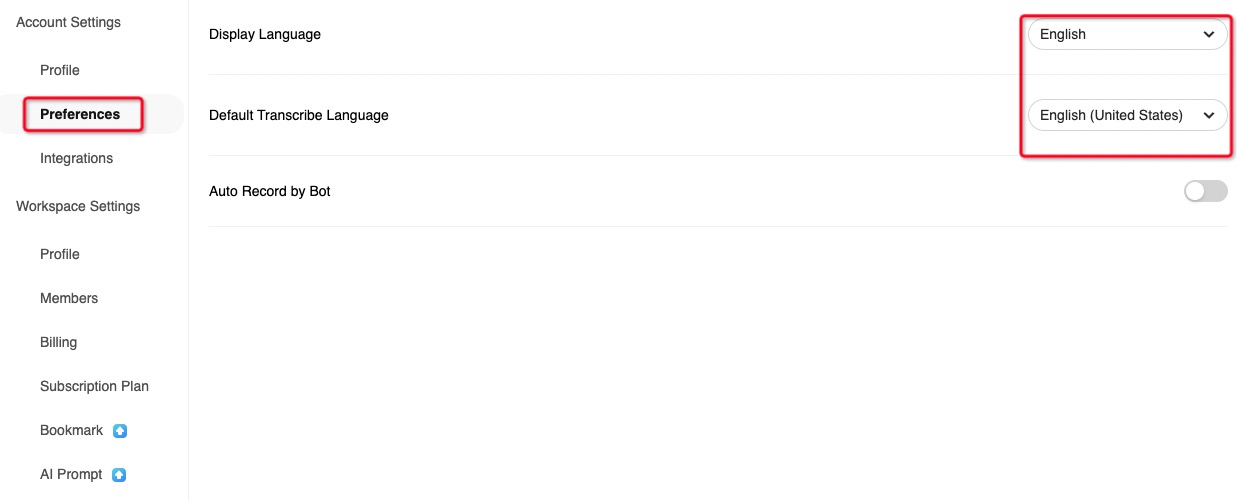
Task: Click the chevron arrow in Display Language selector
Action: coord(1209,34)
